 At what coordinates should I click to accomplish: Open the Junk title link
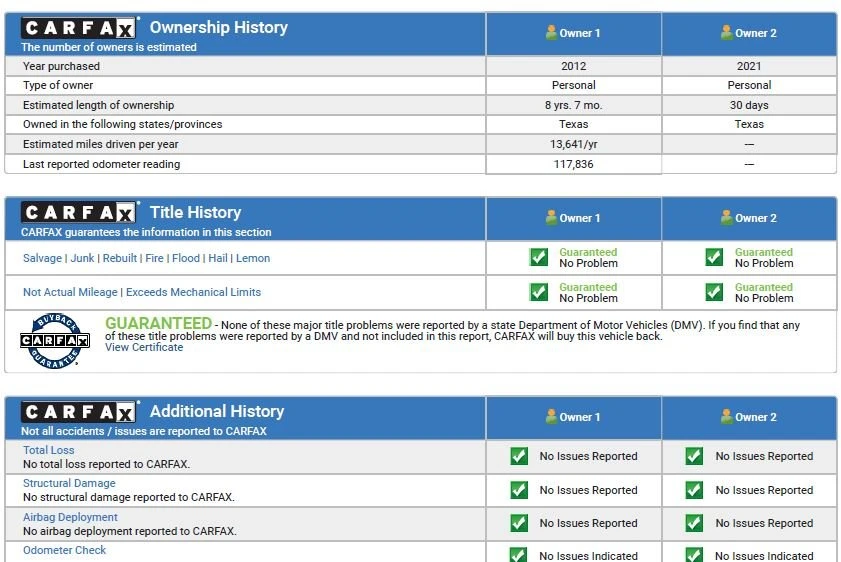(x=83, y=258)
